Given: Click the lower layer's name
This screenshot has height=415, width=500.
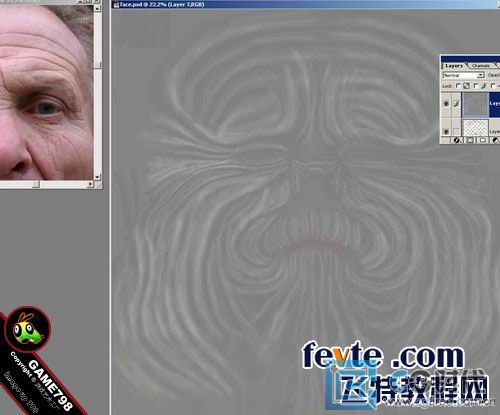Looking at the screenshot, I should [x=495, y=131].
